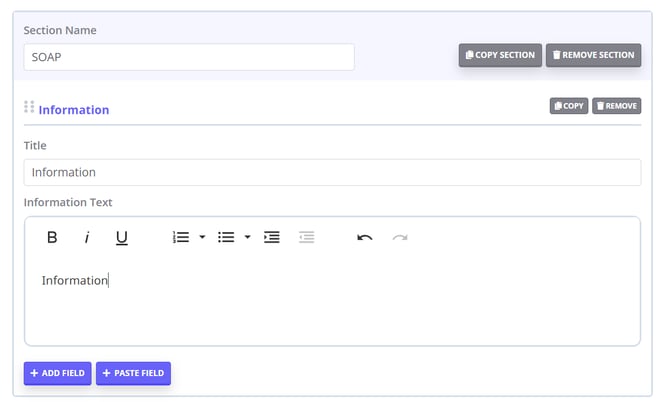Image resolution: width=670 pixels, height=402 pixels.
Task: Open bullet list style dropdown arrow
Action: (x=247, y=238)
